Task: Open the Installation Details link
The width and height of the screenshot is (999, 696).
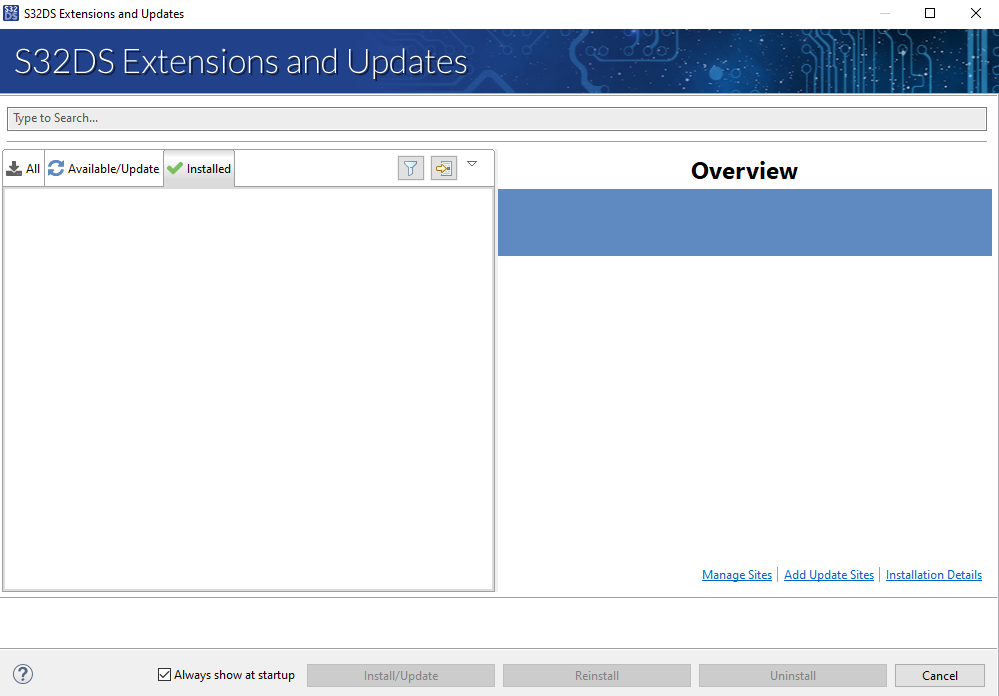Action: [x=934, y=575]
